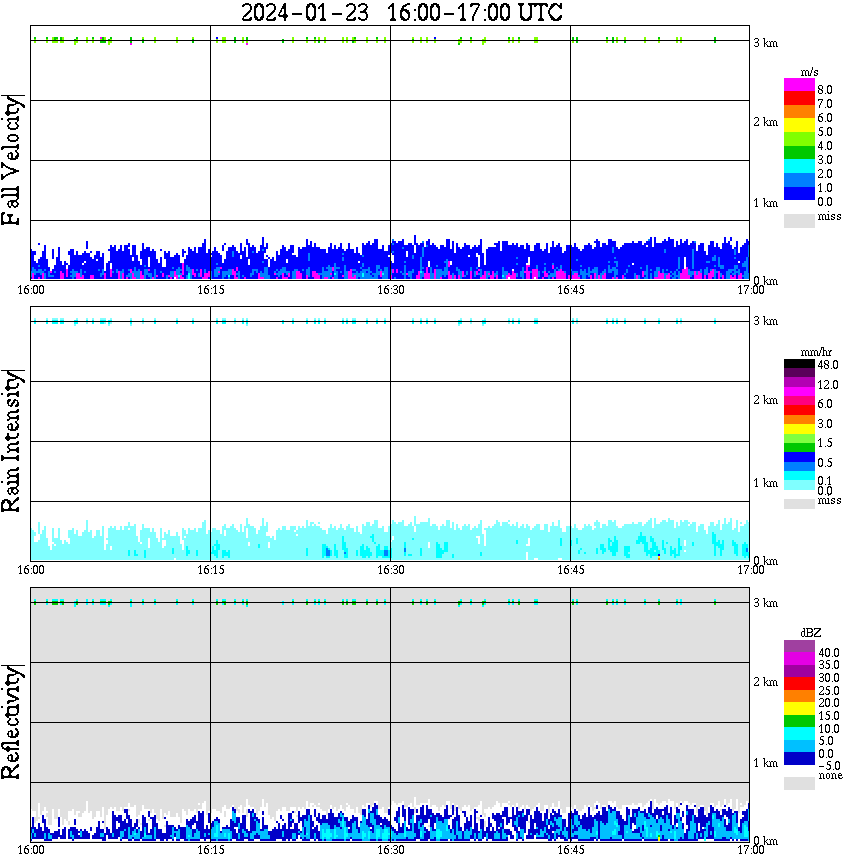Viewport: 850px width, 868px height.
Task: Click the '16:30' time label under the Fall Velocity panel
Action: click(x=390, y=290)
